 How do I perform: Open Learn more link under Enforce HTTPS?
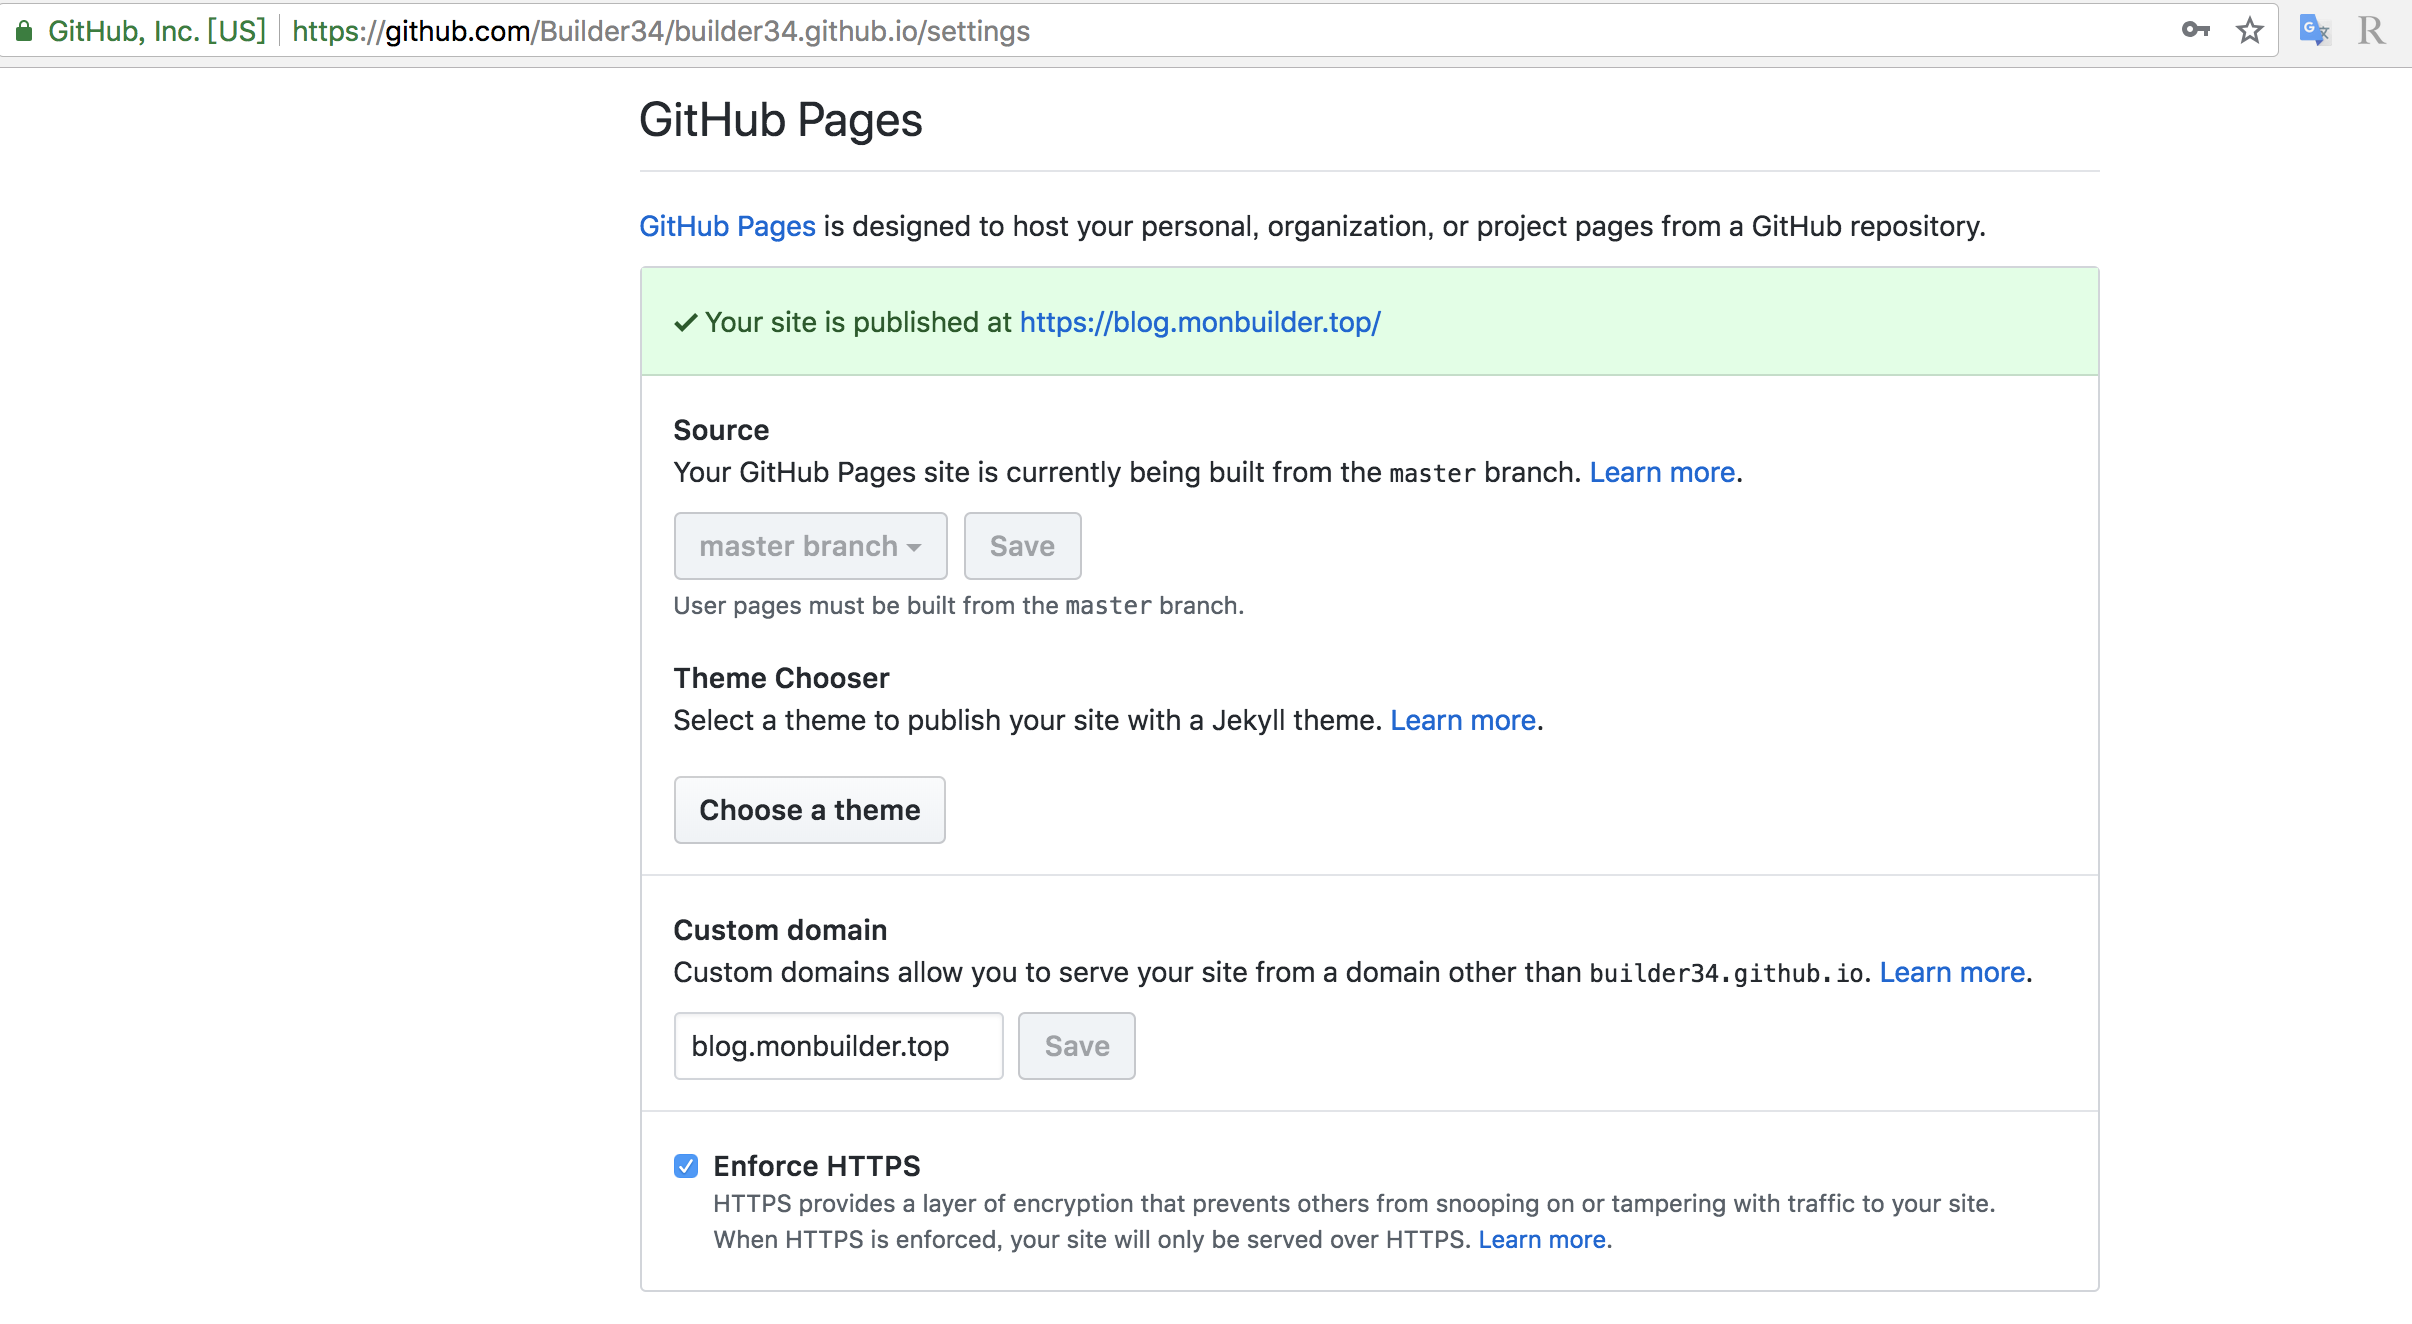(x=1542, y=1240)
